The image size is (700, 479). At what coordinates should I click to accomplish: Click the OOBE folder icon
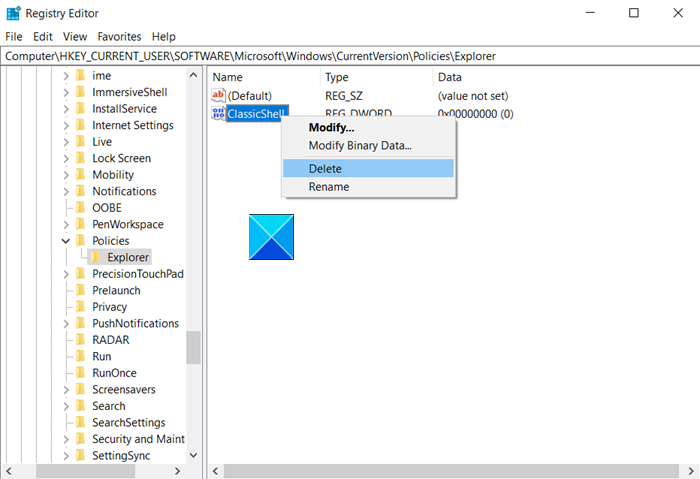coord(81,208)
